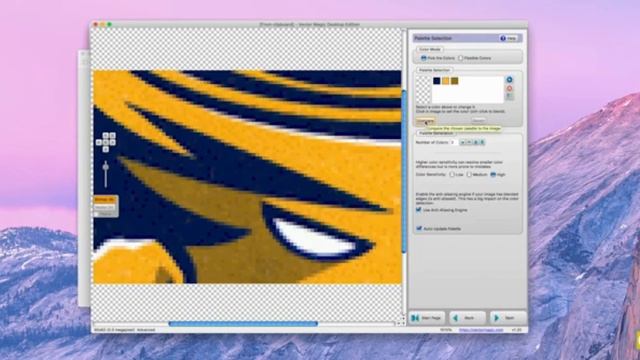Click the horizontal scrollbar under the canvas
This screenshot has width=640, height=360.
(243, 324)
